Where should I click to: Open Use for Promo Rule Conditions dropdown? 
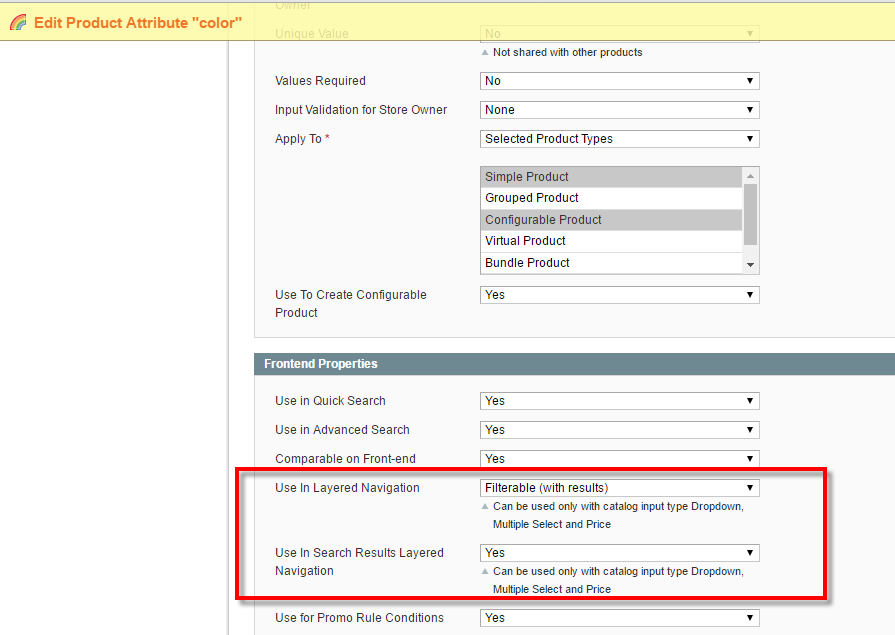click(x=619, y=618)
